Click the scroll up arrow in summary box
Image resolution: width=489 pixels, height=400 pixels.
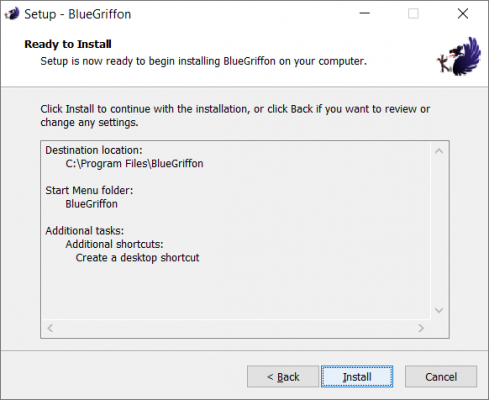[x=439, y=151]
